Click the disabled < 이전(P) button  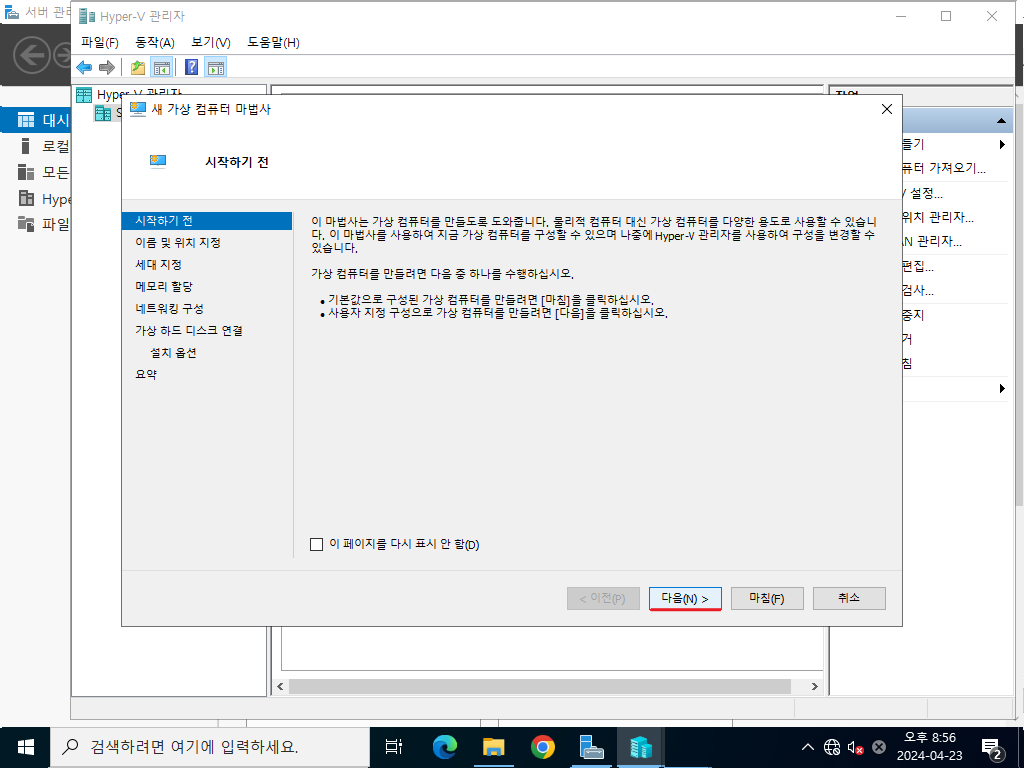coord(603,598)
